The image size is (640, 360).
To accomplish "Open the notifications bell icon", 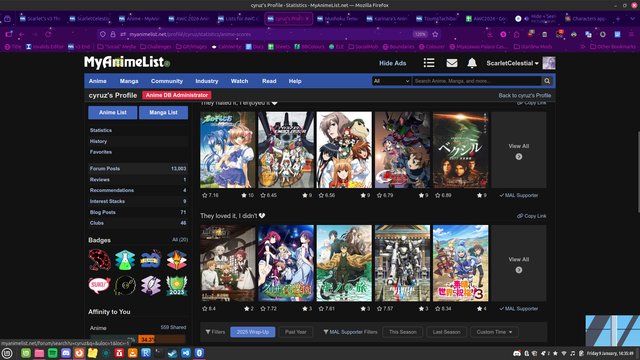I will coord(472,63).
